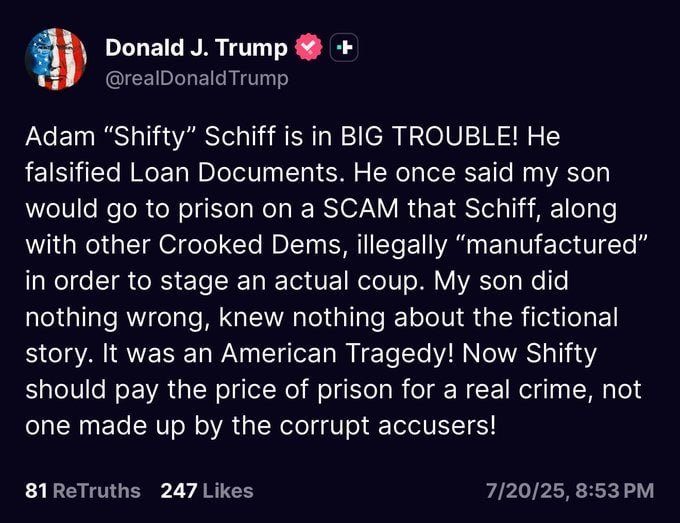Open the Donald J. Trump display name
Viewport: 680px width, 523px height.
coord(196,47)
